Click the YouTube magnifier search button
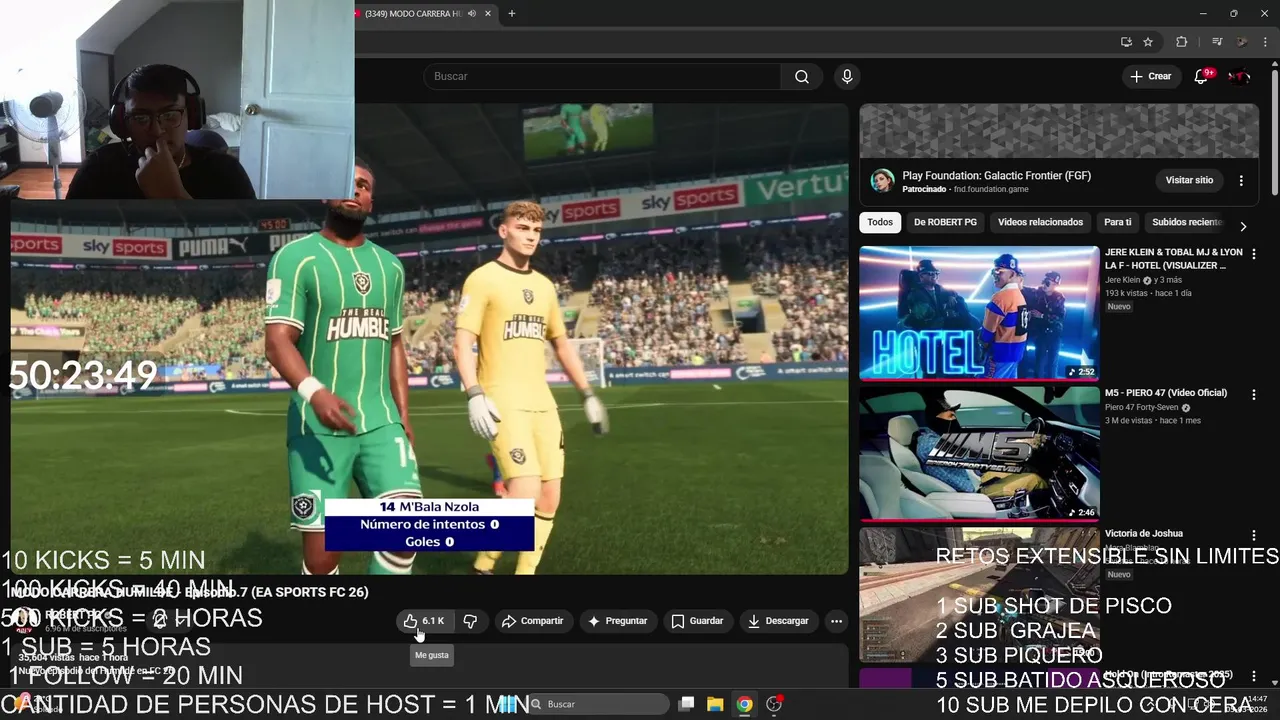 802,76
